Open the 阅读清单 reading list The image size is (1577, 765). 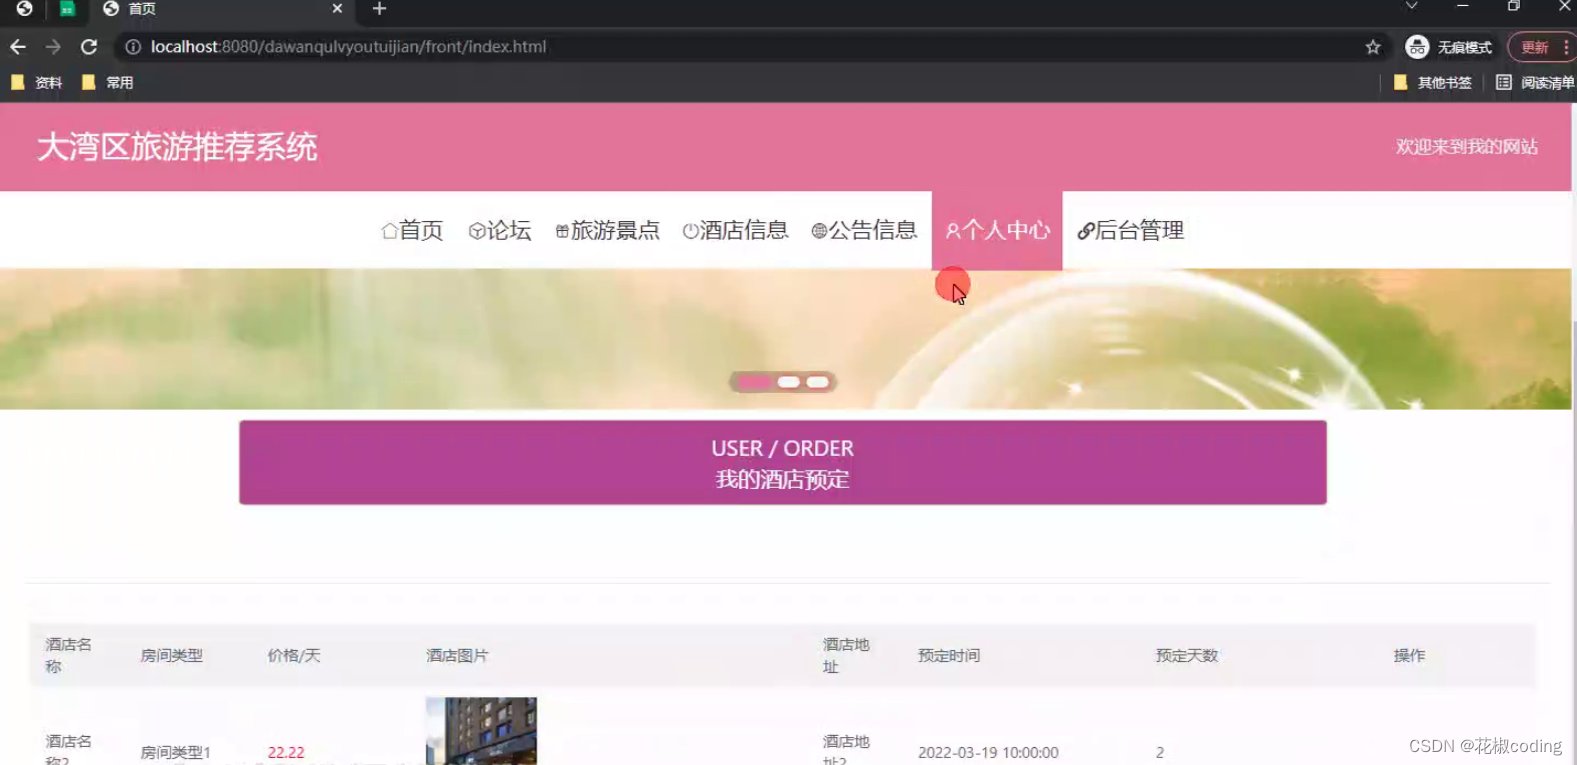tap(1535, 83)
